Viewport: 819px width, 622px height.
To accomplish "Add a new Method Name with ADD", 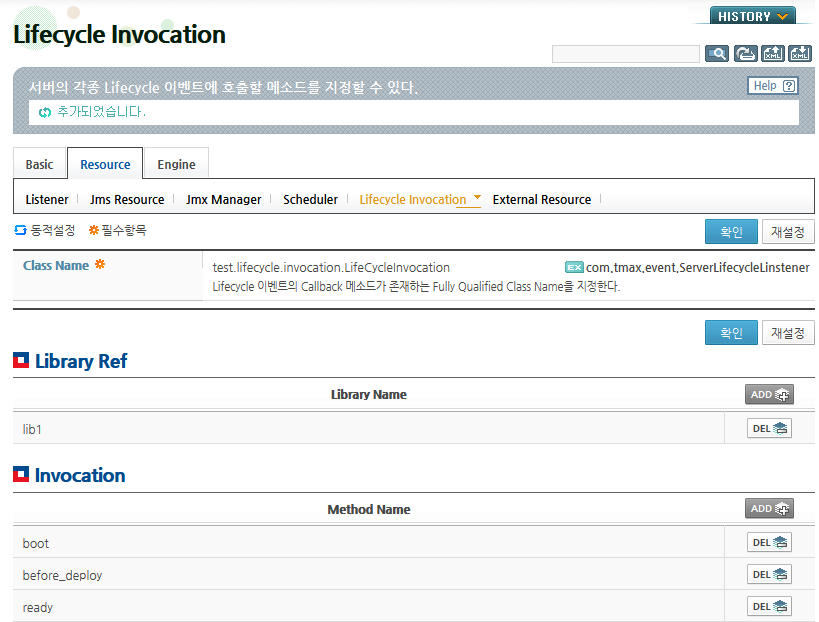I will tap(769, 508).
